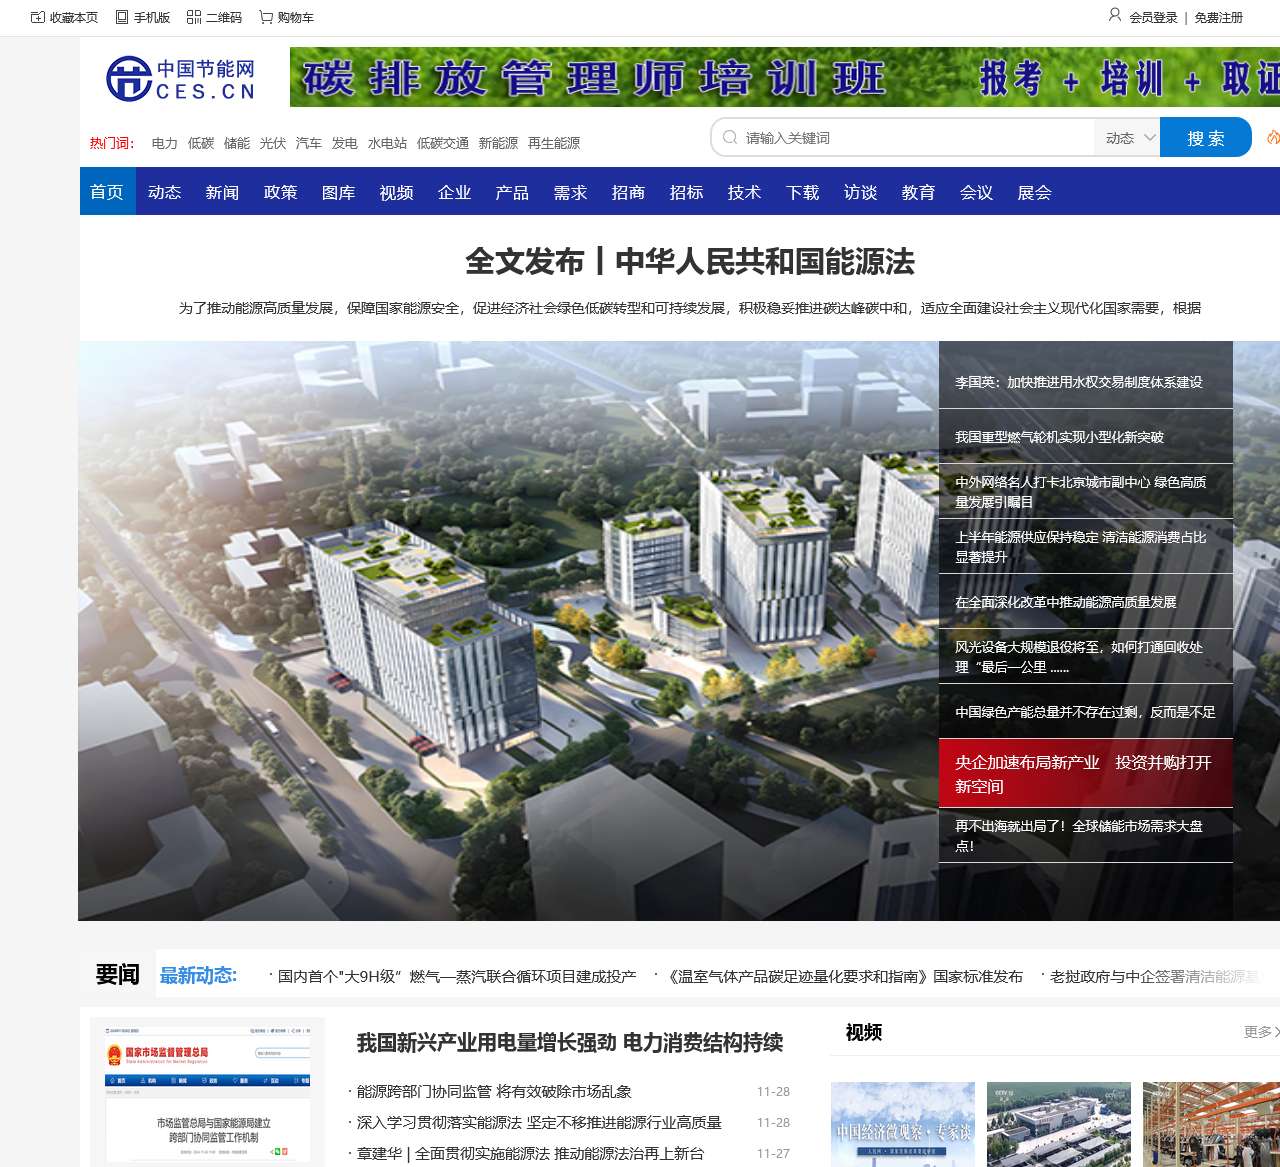
Task: Click the hot keyword 发电
Action: pos(345,143)
